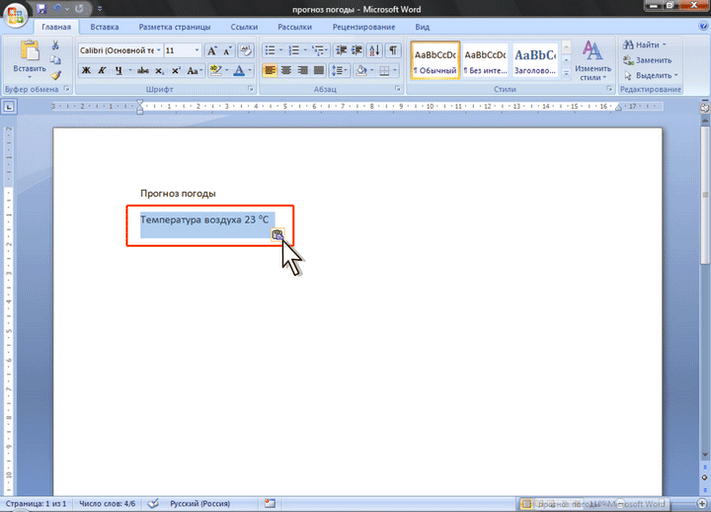711x512 pixels.
Task: Sort the text alphabetically
Action: (375, 50)
